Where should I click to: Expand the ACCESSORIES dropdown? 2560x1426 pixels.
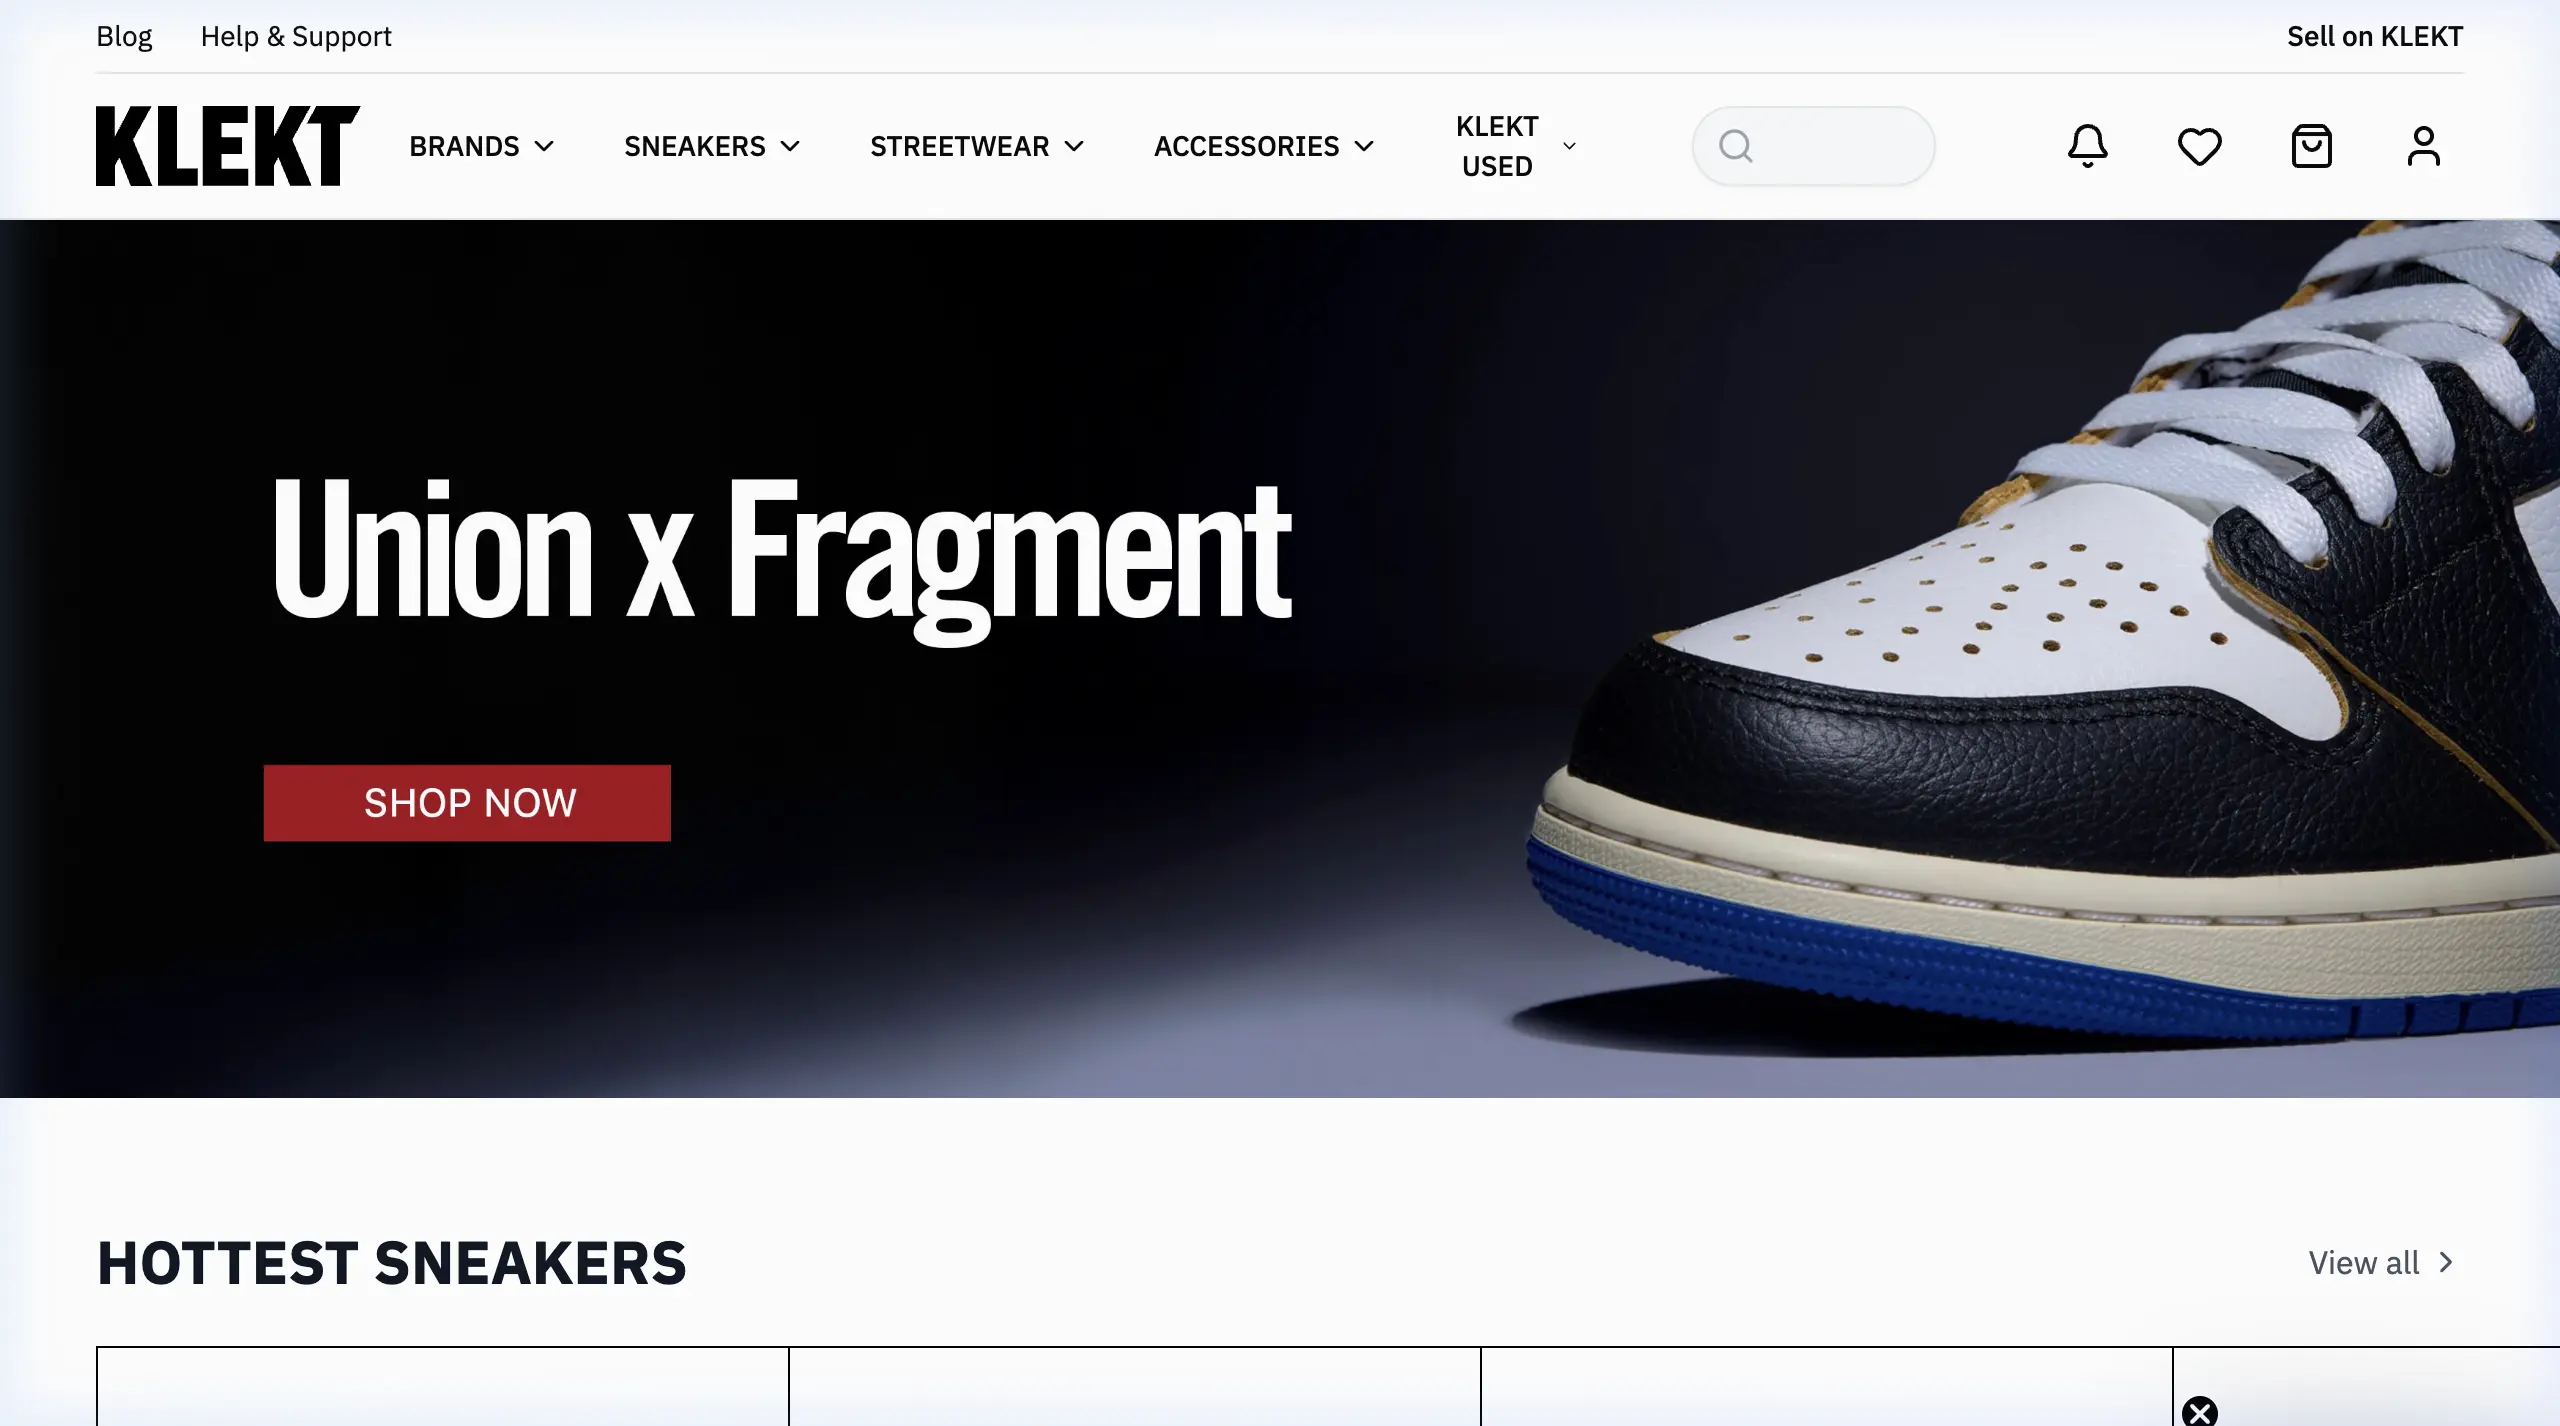(x=1264, y=146)
